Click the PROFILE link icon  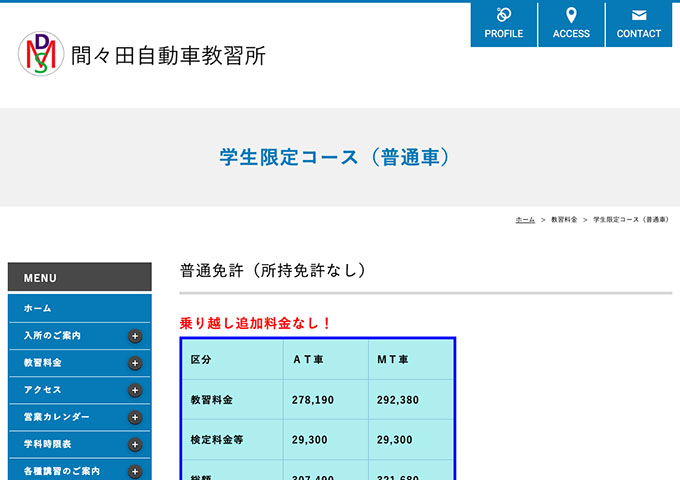504,15
